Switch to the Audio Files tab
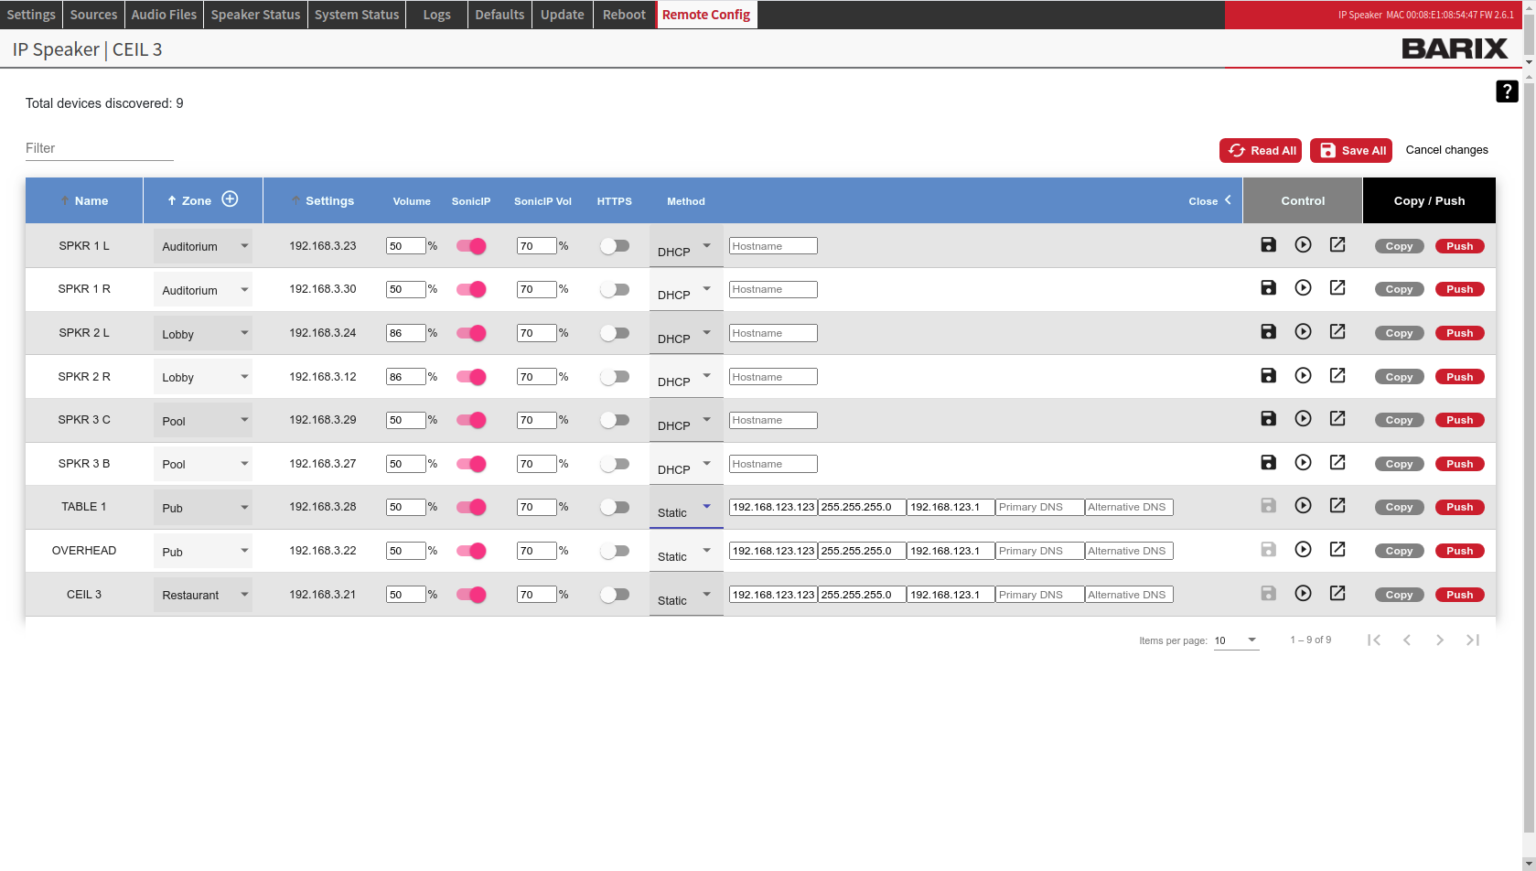Image resolution: width=1536 pixels, height=871 pixels. (x=164, y=15)
